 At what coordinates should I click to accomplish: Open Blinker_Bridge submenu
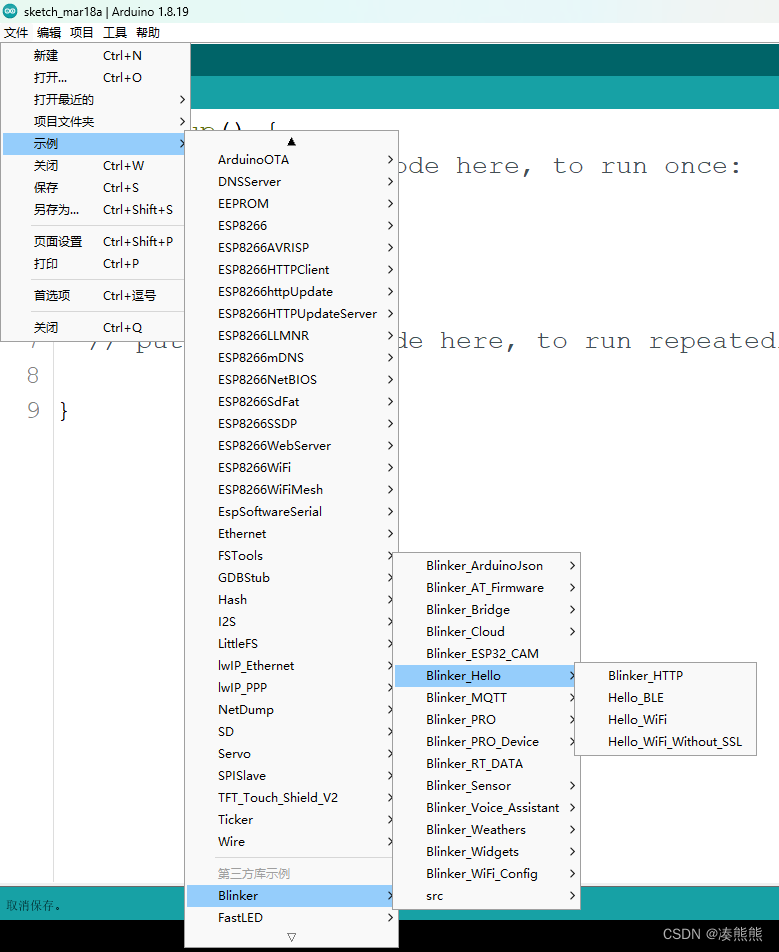[x=486, y=610]
